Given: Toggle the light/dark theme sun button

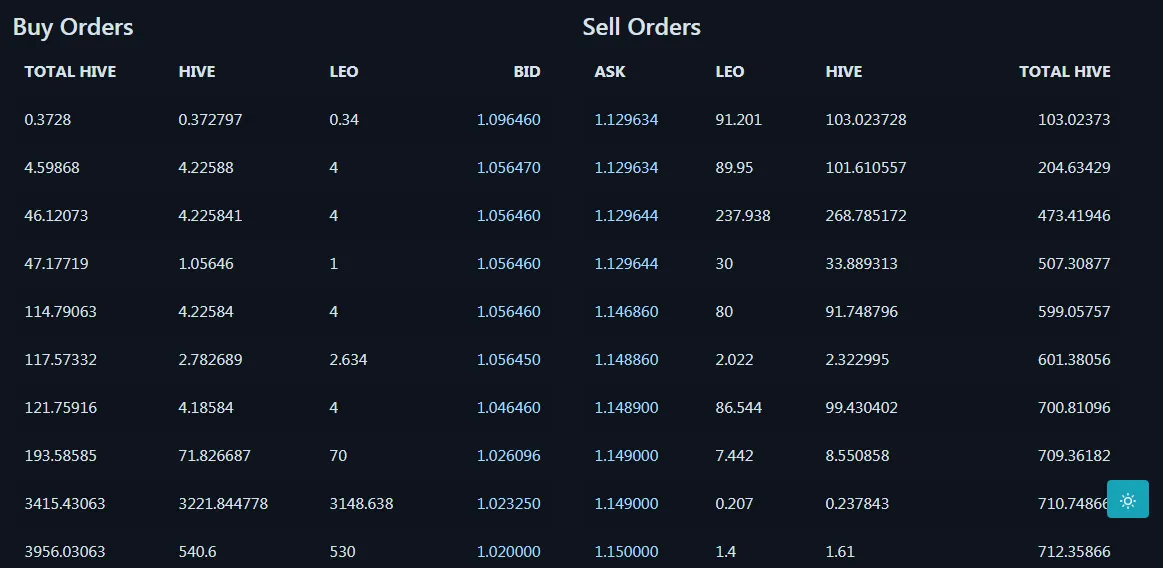Looking at the screenshot, I should (1127, 499).
